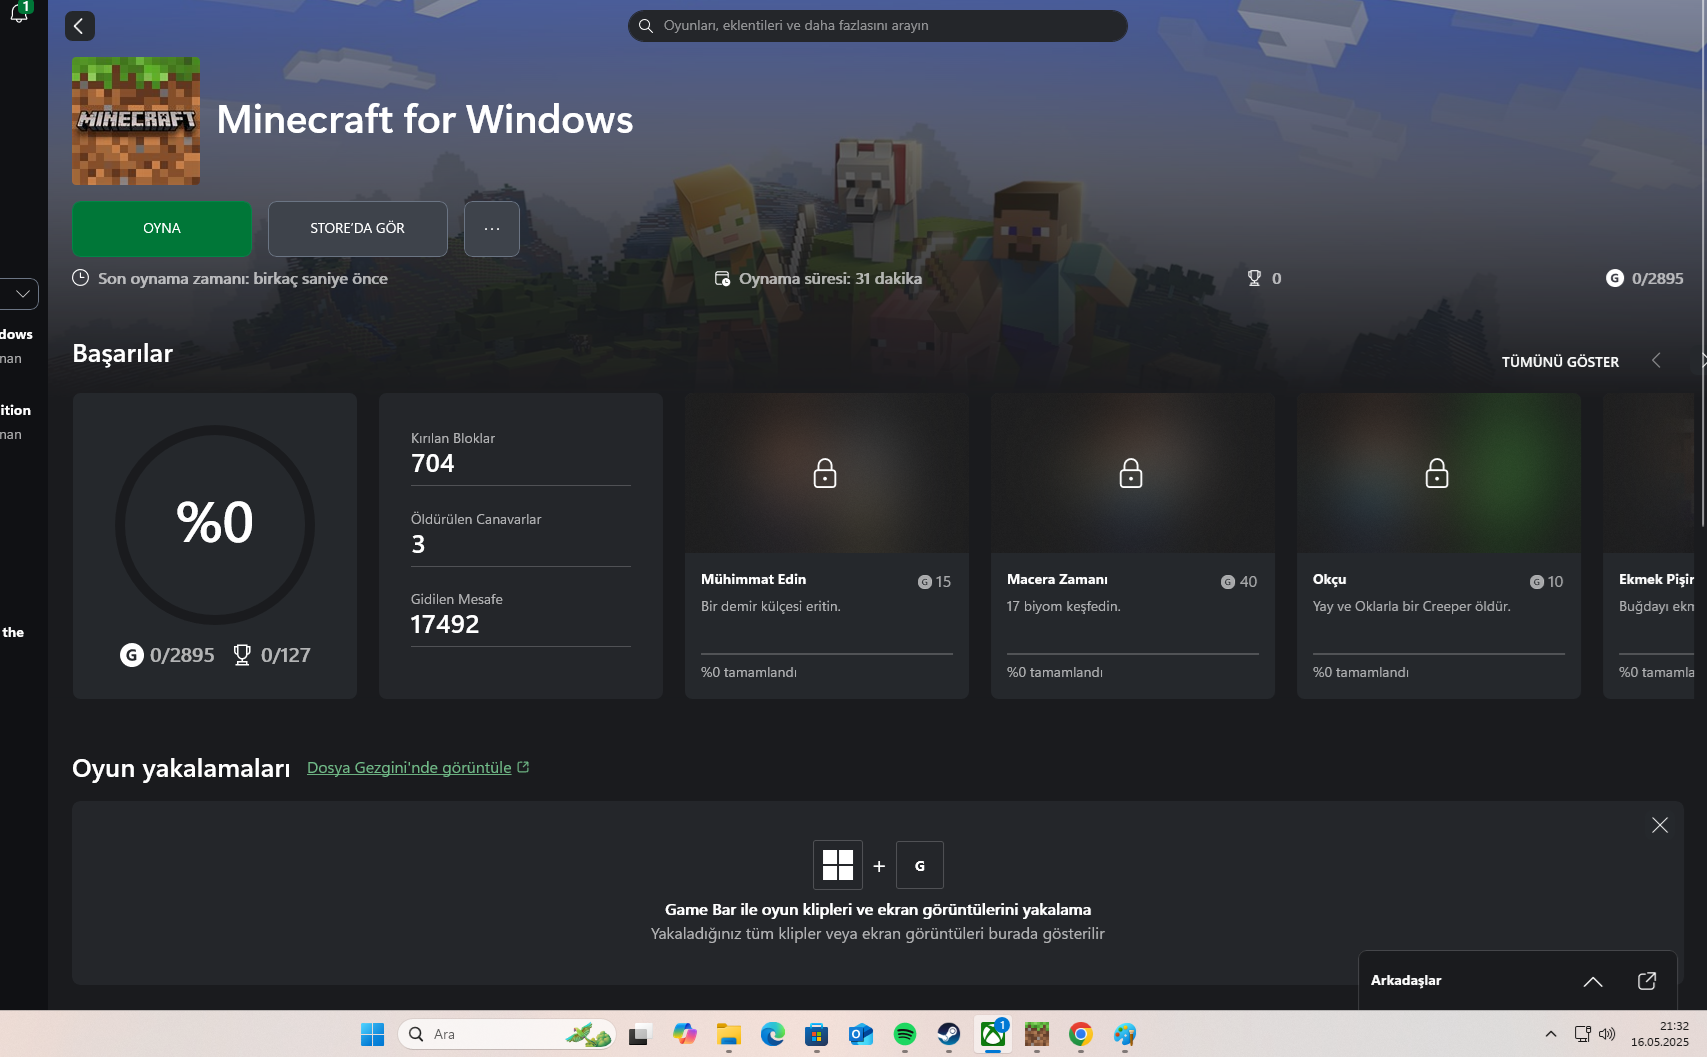Expand the Arkadaşlar panel with the chevron
This screenshot has height=1057, width=1707.
(x=1593, y=981)
